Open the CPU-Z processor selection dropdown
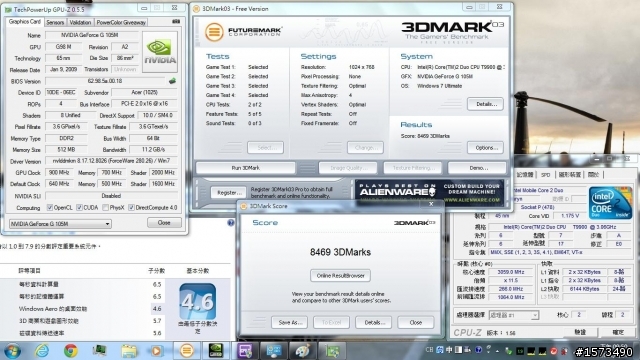Screen dimensions: 640x360 point(513,315)
